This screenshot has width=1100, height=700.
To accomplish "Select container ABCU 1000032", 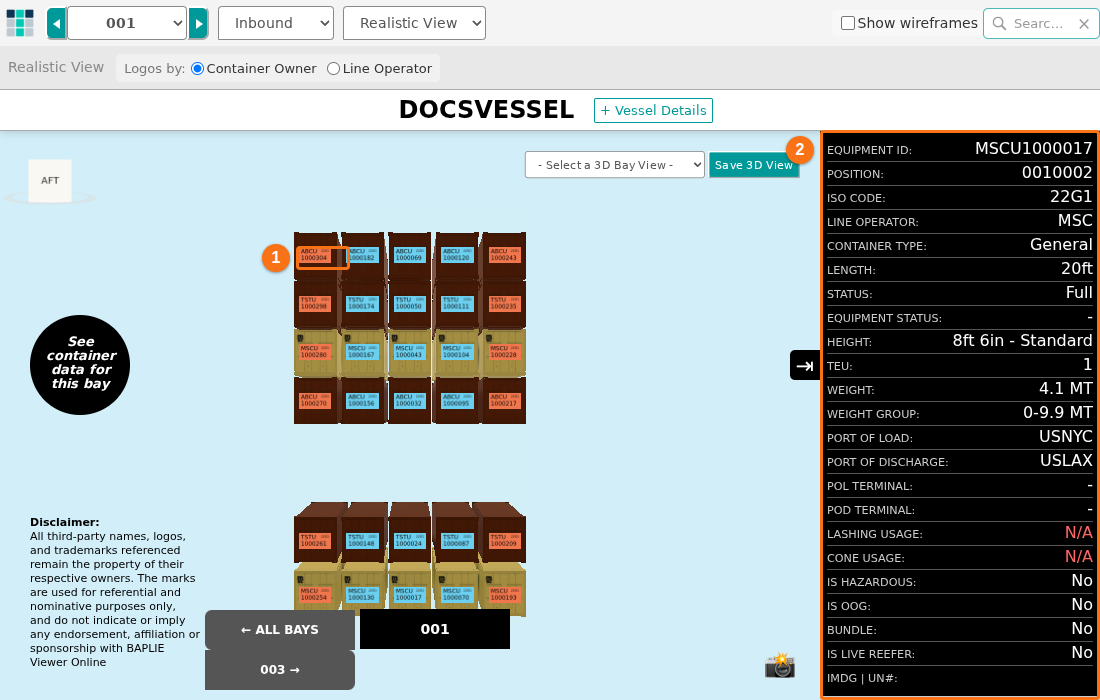I will point(409,400).
